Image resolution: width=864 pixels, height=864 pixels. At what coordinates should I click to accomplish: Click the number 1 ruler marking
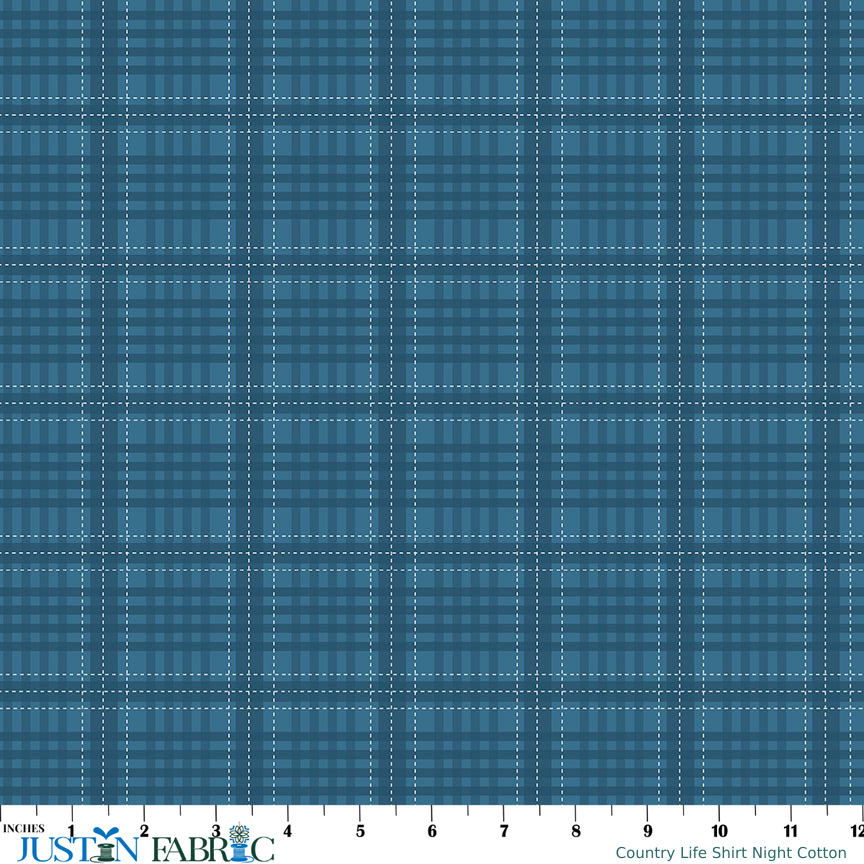point(72,829)
